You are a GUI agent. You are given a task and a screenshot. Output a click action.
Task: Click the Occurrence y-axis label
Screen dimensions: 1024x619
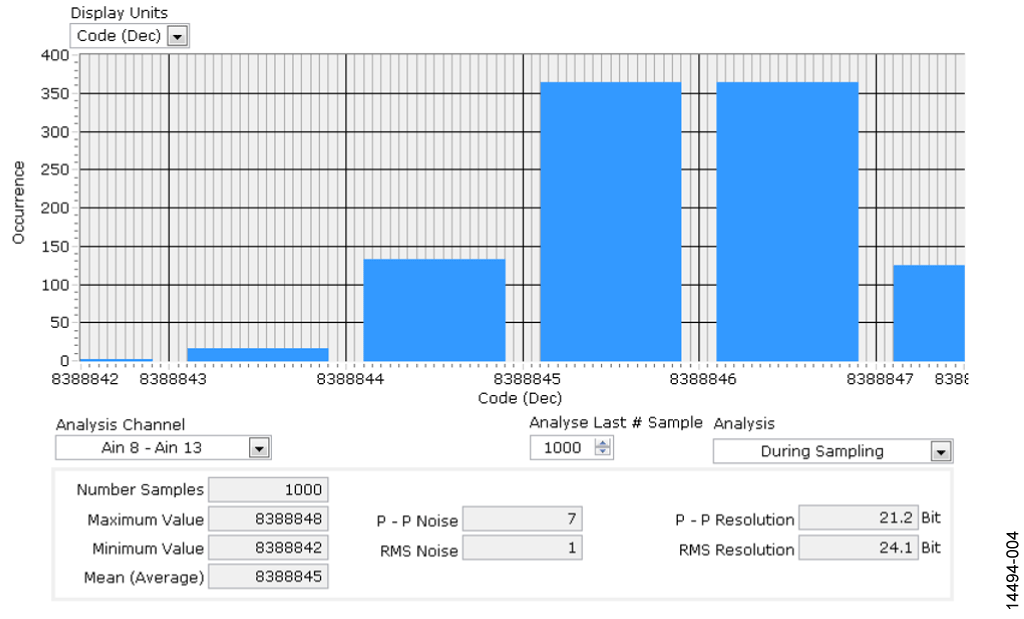click(x=18, y=203)
